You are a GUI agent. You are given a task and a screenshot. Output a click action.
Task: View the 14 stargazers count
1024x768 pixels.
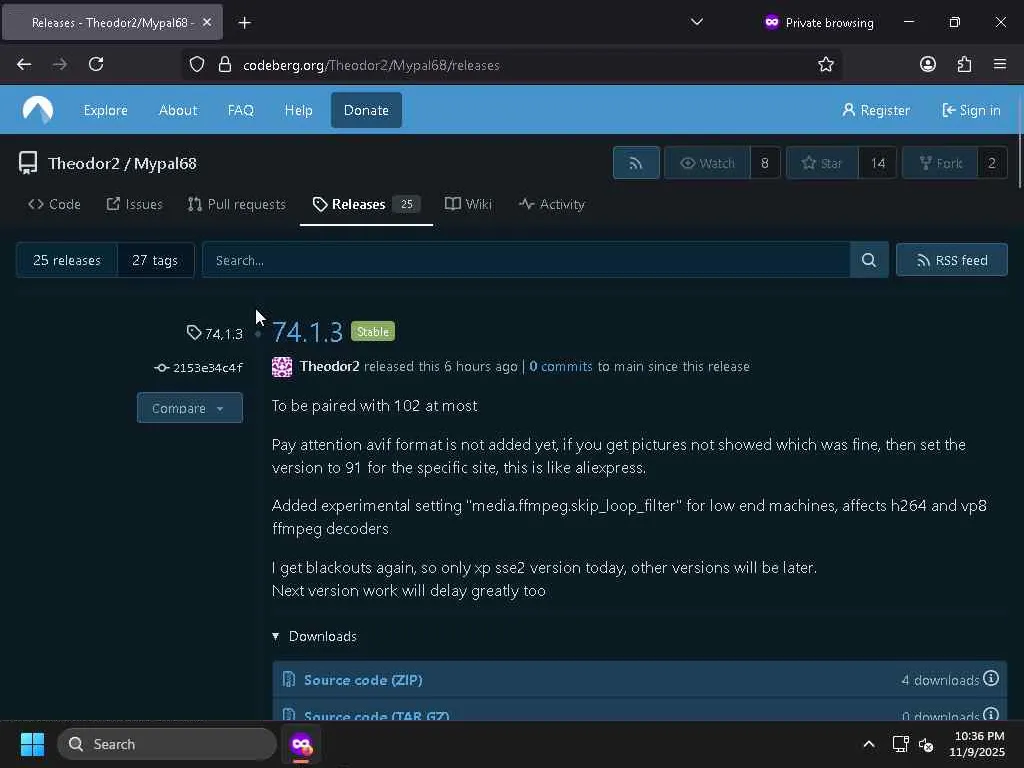(x=878, y=163)
